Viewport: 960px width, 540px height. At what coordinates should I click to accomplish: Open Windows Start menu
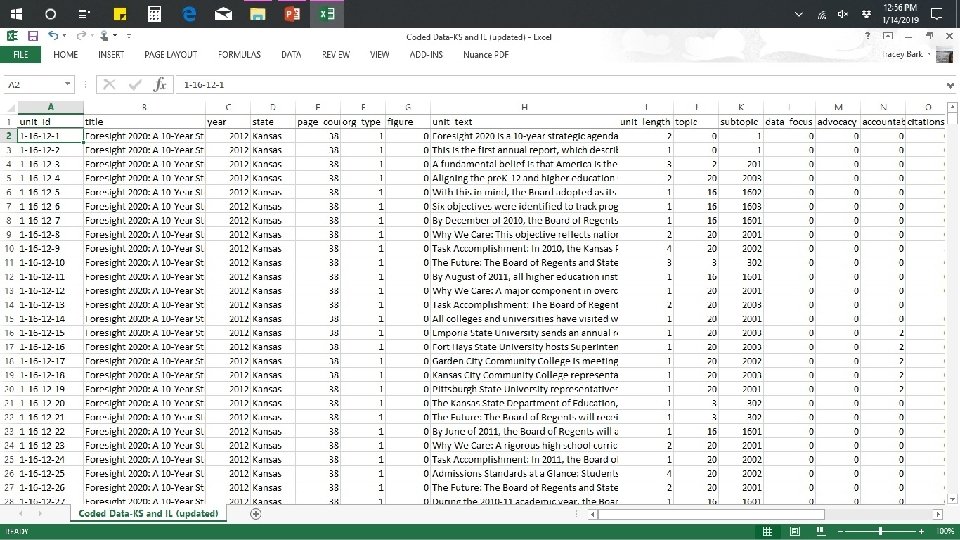(x=17, y=13)
